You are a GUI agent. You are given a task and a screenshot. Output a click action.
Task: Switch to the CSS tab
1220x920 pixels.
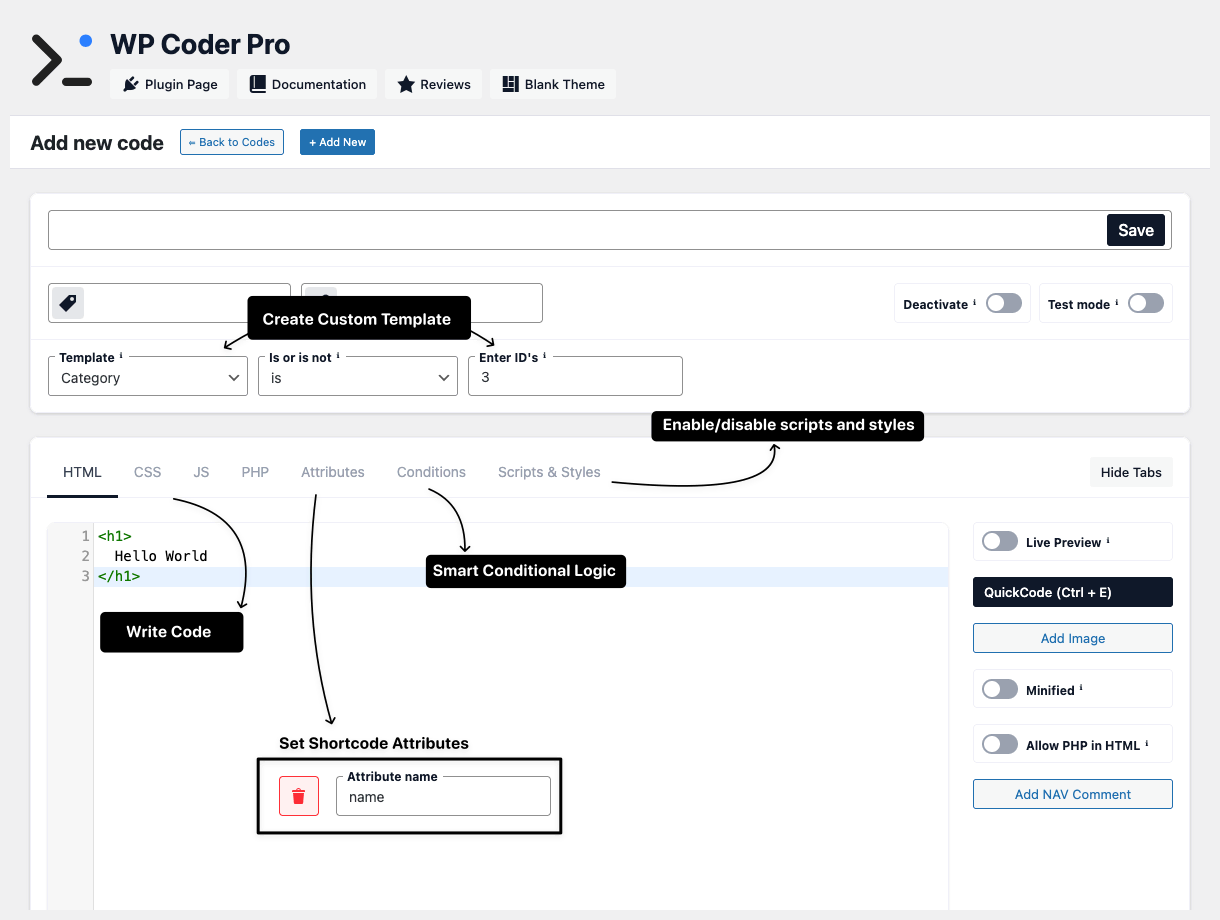[x=147, y=472]
